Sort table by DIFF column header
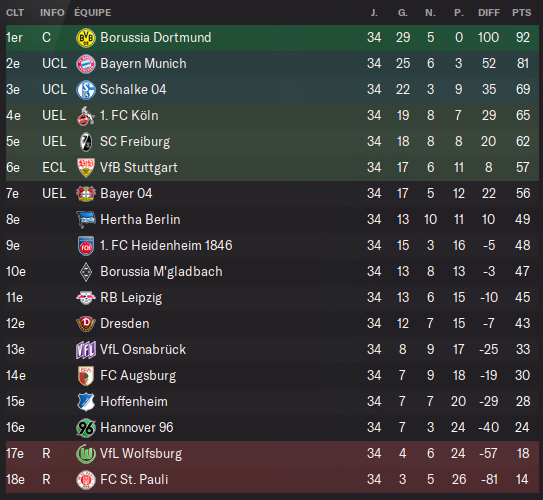 [489, 13]
